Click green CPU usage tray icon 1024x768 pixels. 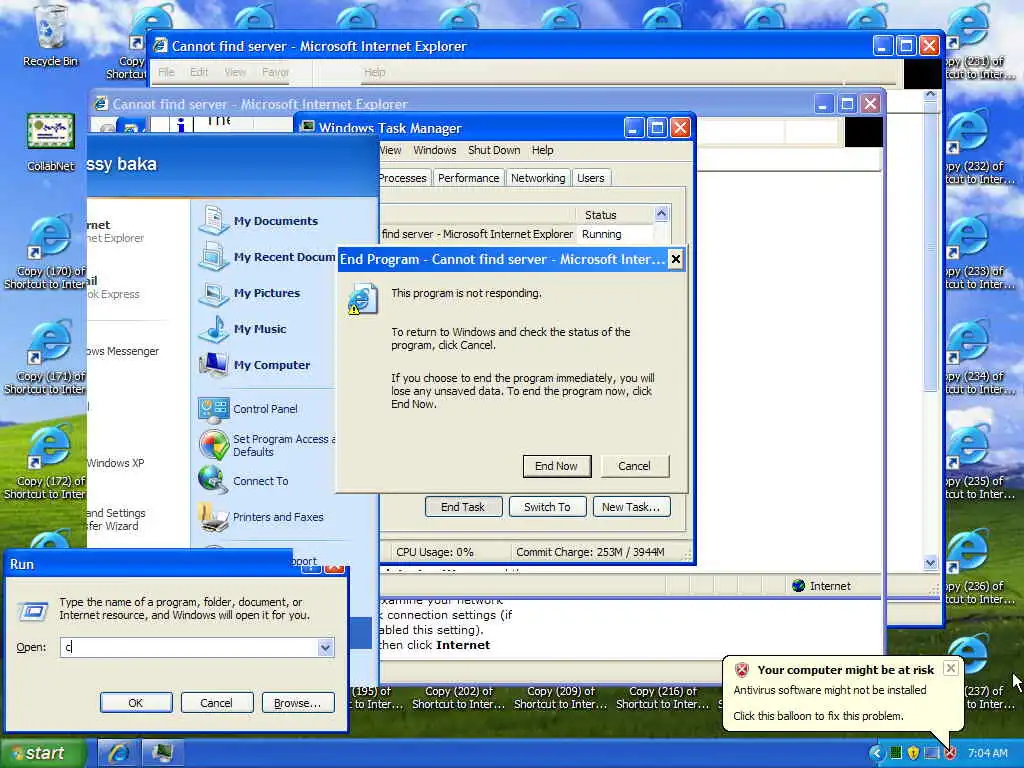(895, 753)
